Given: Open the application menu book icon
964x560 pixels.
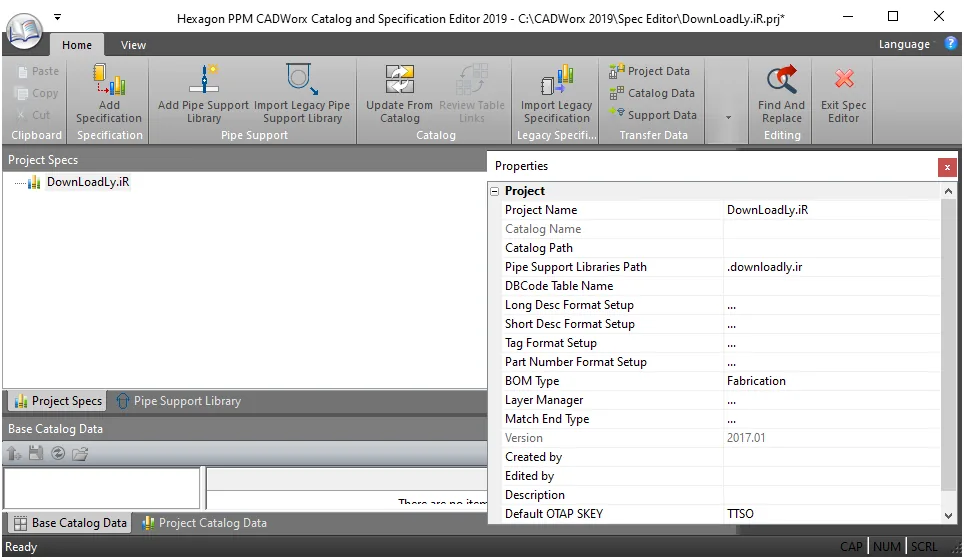Looking at the screenshot, I should pos(24,31).
